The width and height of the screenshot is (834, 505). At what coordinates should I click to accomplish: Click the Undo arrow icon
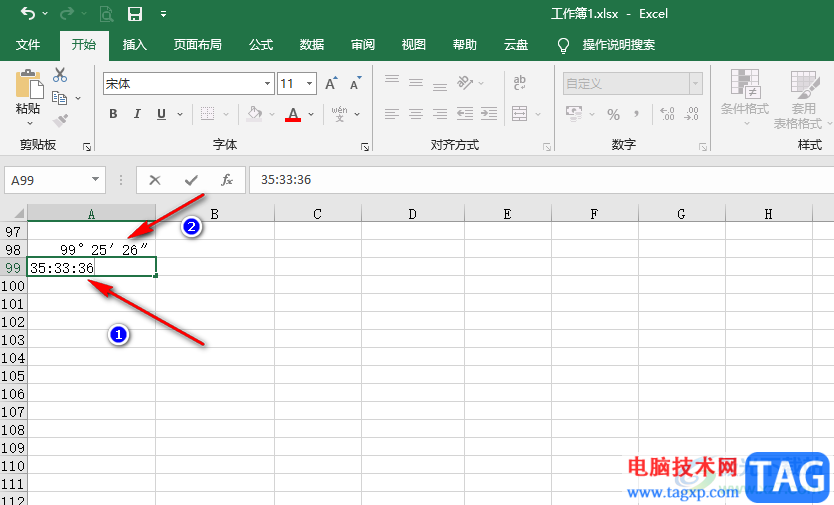(x=28, y=13)
